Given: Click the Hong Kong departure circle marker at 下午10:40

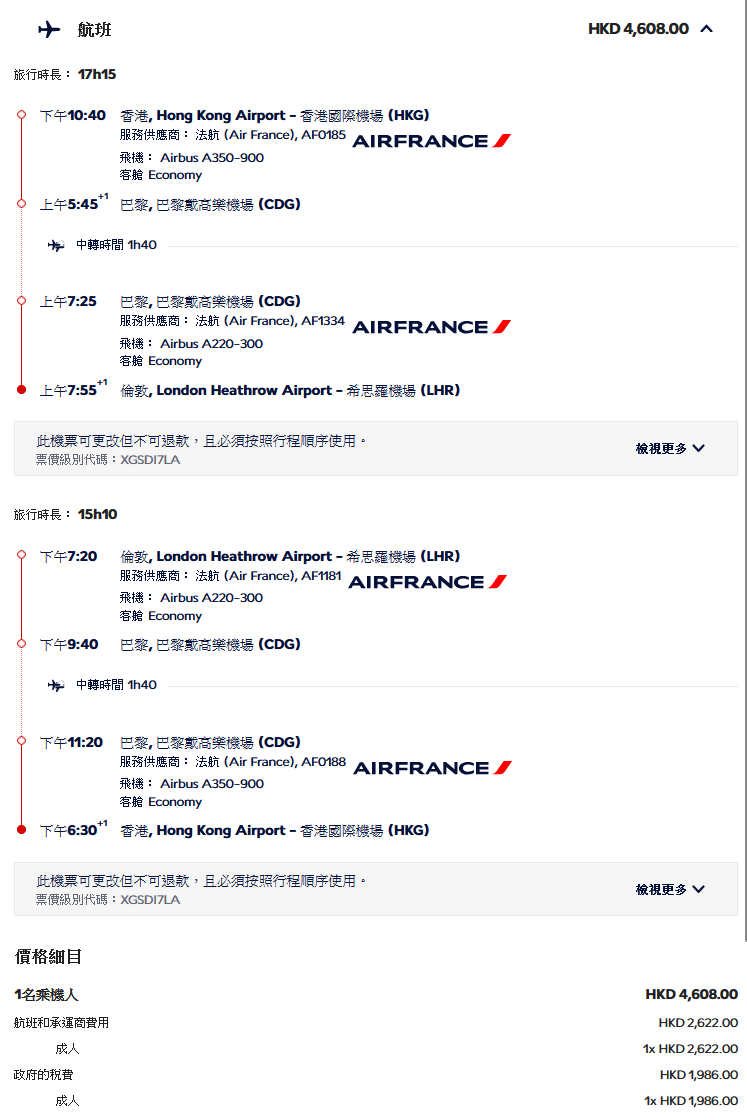Looking at the screenshot, I should point(21,115).
